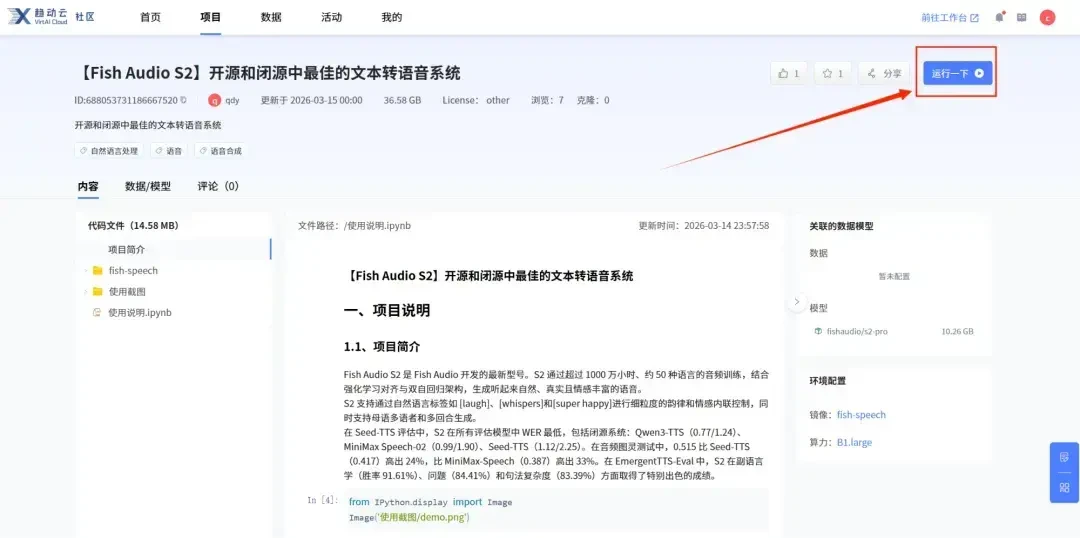The width and height of the screenshot is (1080, 538).
Task: Select 项目简介 in file tree
Action: [x=127, y=249]
